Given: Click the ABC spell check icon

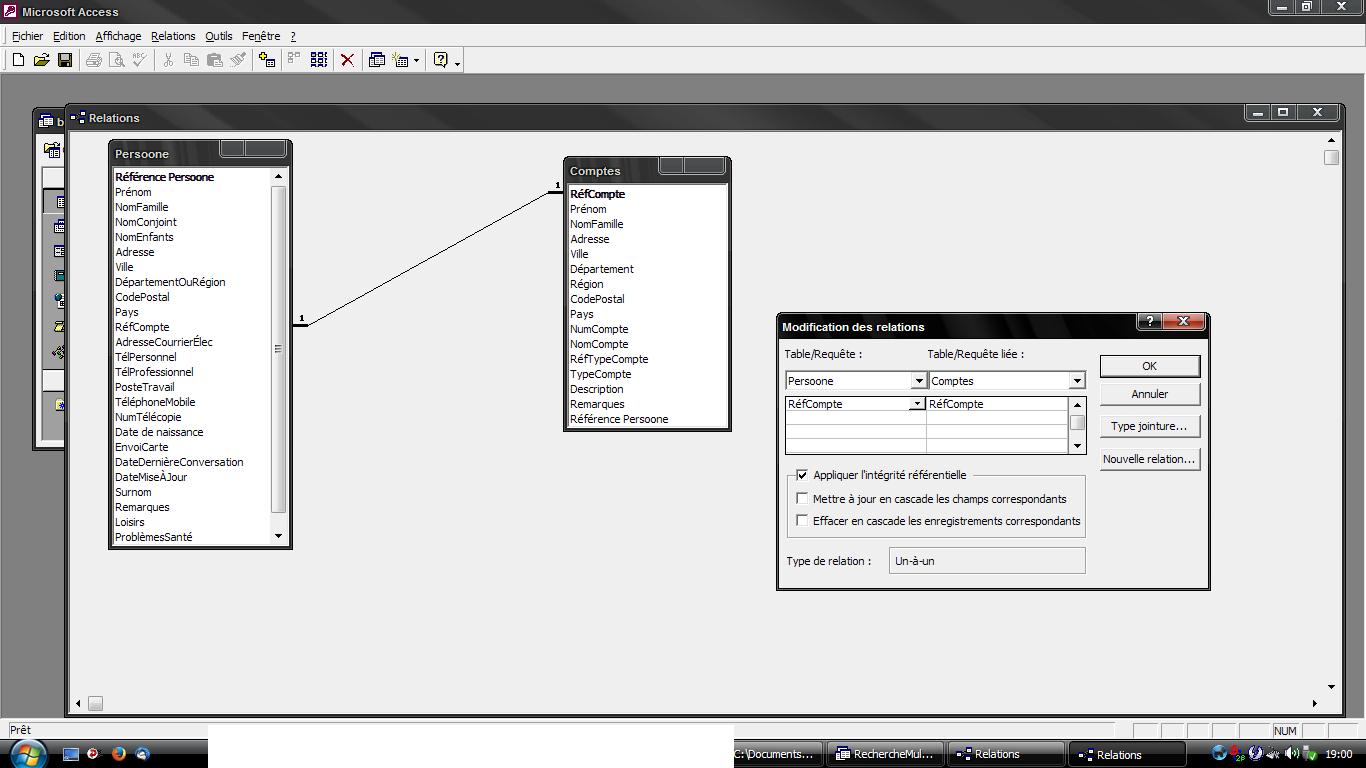Looking at the screenshot, I should [140, 60].
